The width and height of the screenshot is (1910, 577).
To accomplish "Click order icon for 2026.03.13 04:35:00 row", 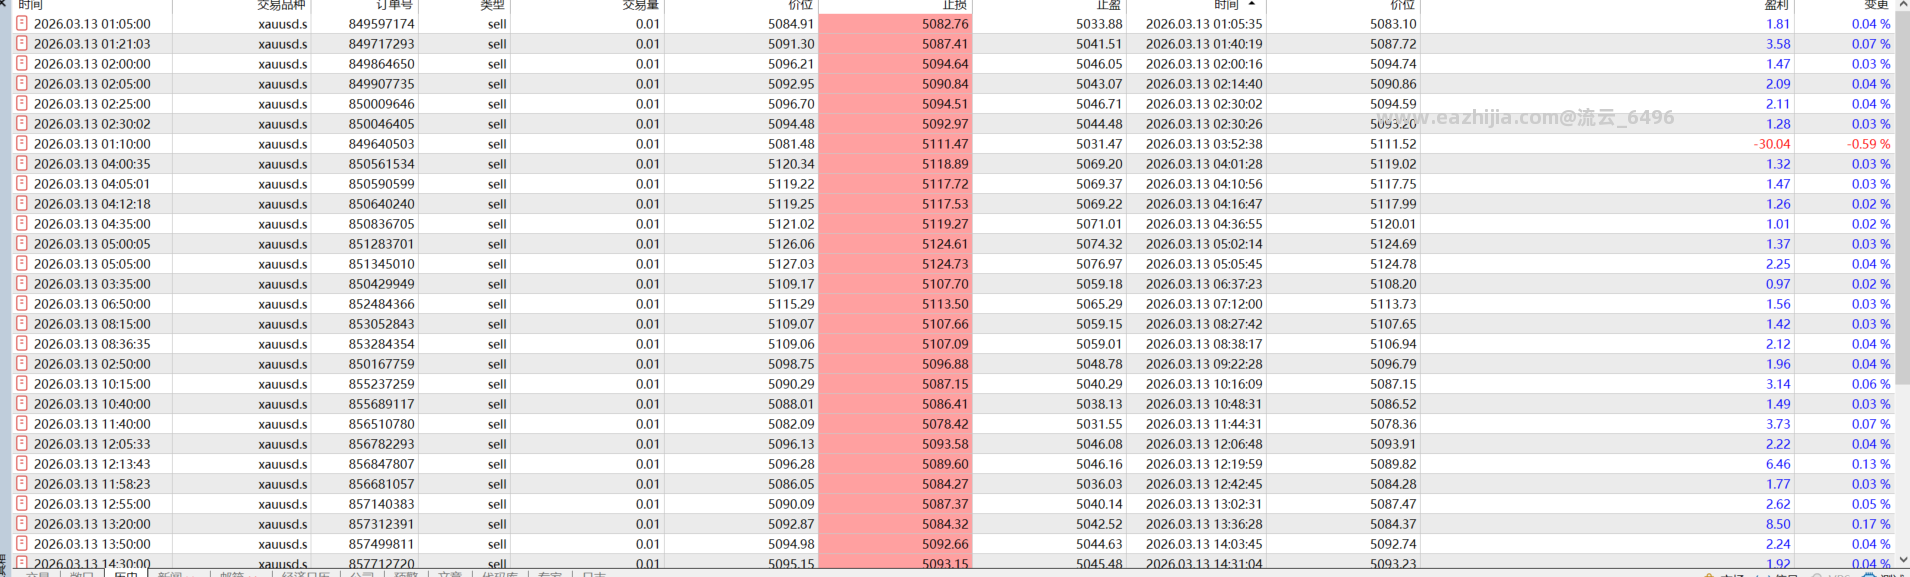I will click(22, 223).
